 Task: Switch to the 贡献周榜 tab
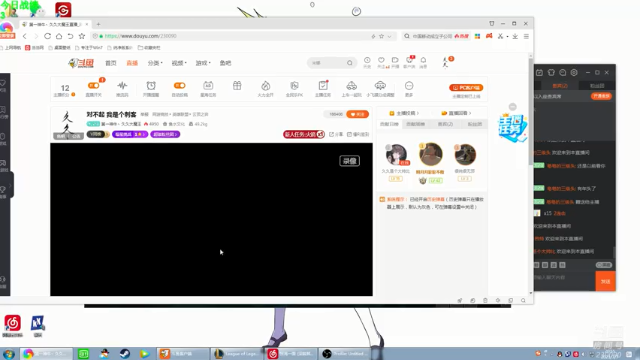point(416,124)
